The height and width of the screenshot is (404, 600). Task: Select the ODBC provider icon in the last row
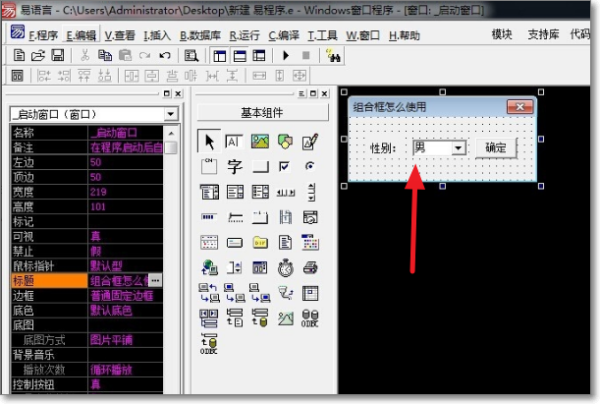[x=209, y=343]
